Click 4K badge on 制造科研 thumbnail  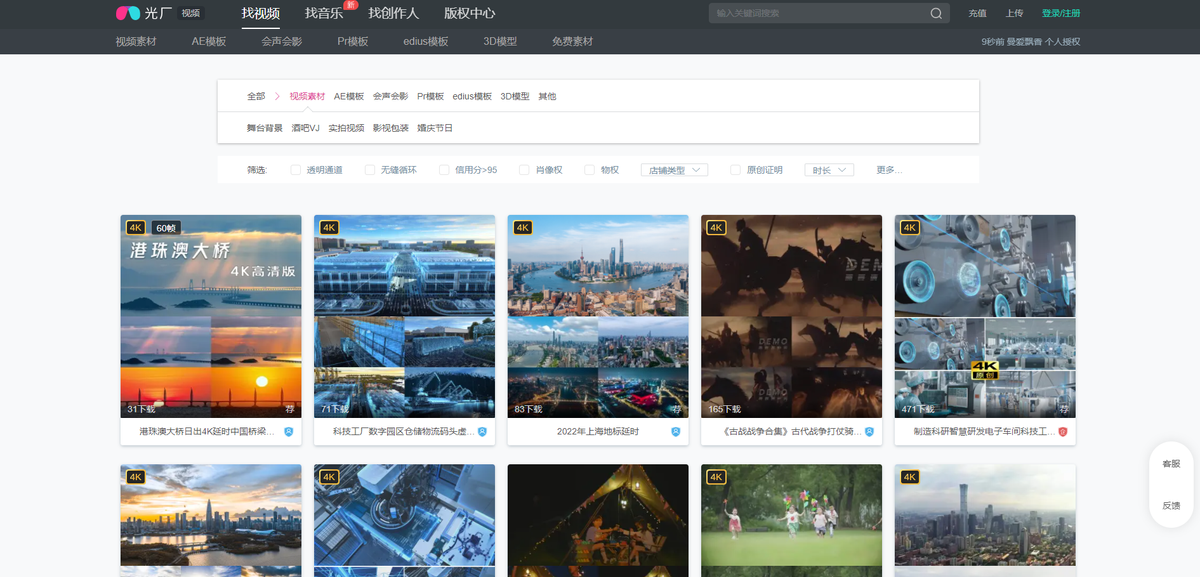pyautogui.click(x=910, y=228)
